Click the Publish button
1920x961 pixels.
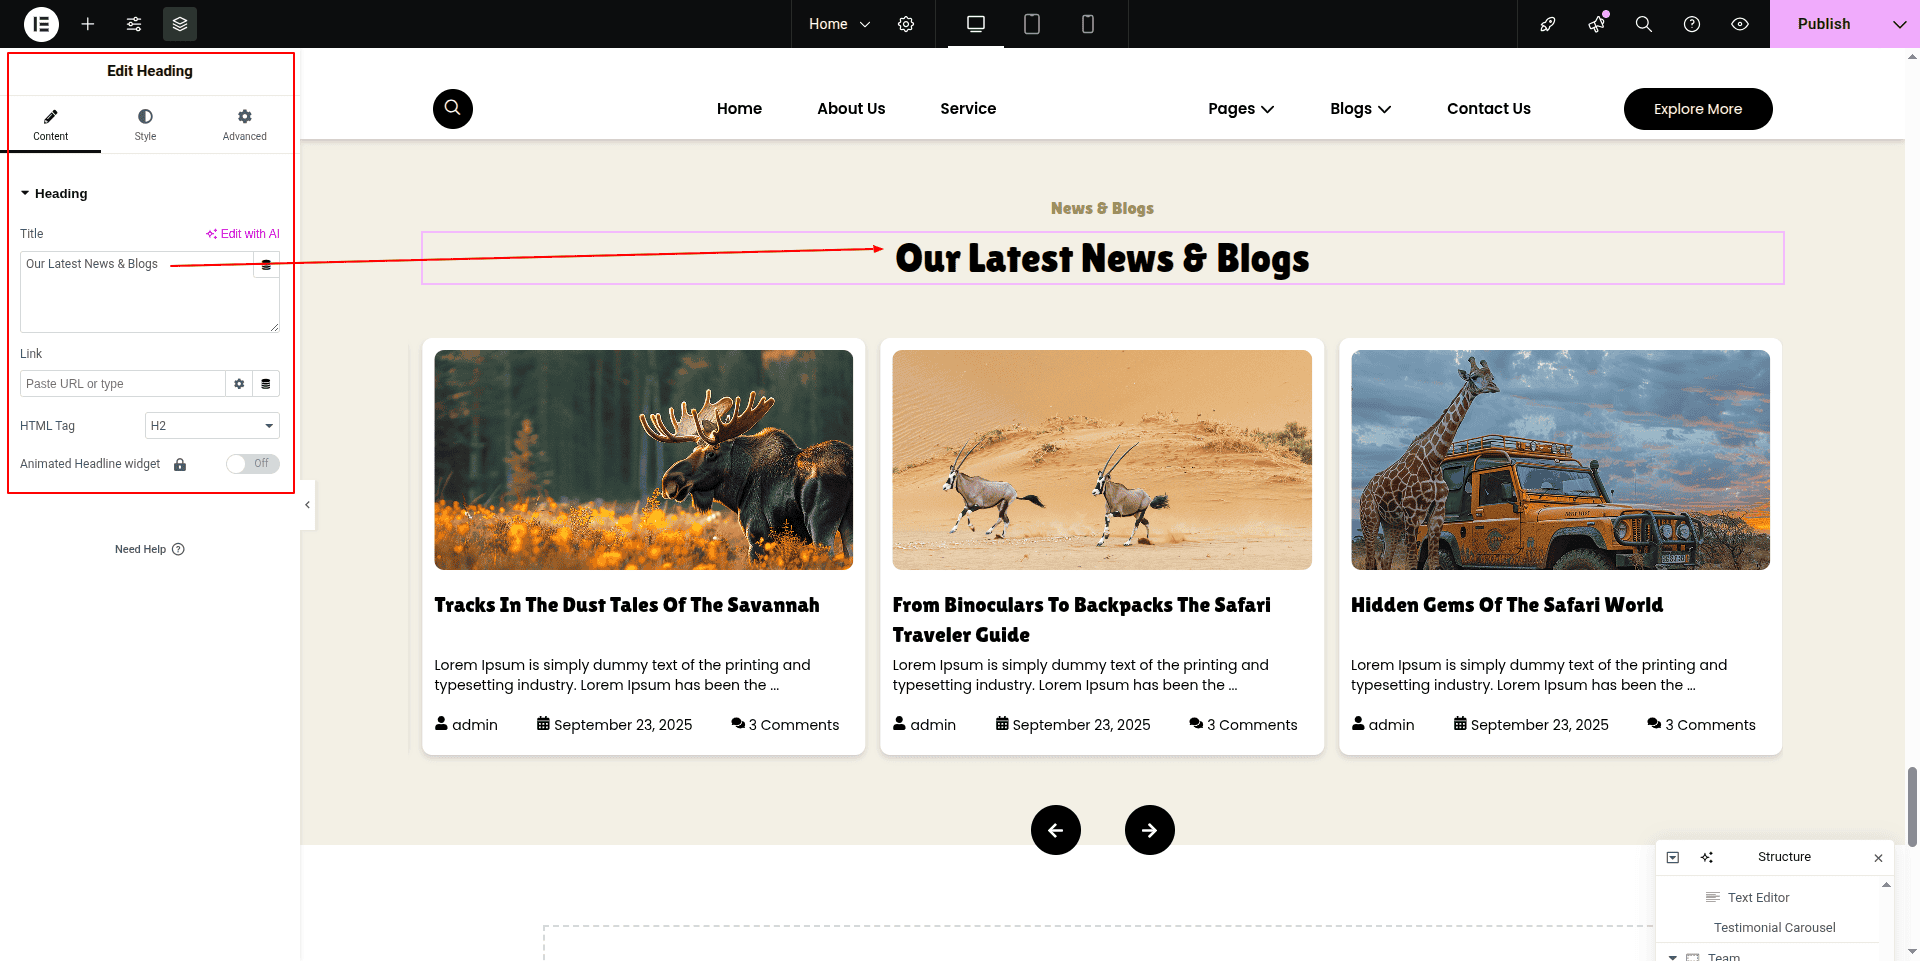point(1823,24)
